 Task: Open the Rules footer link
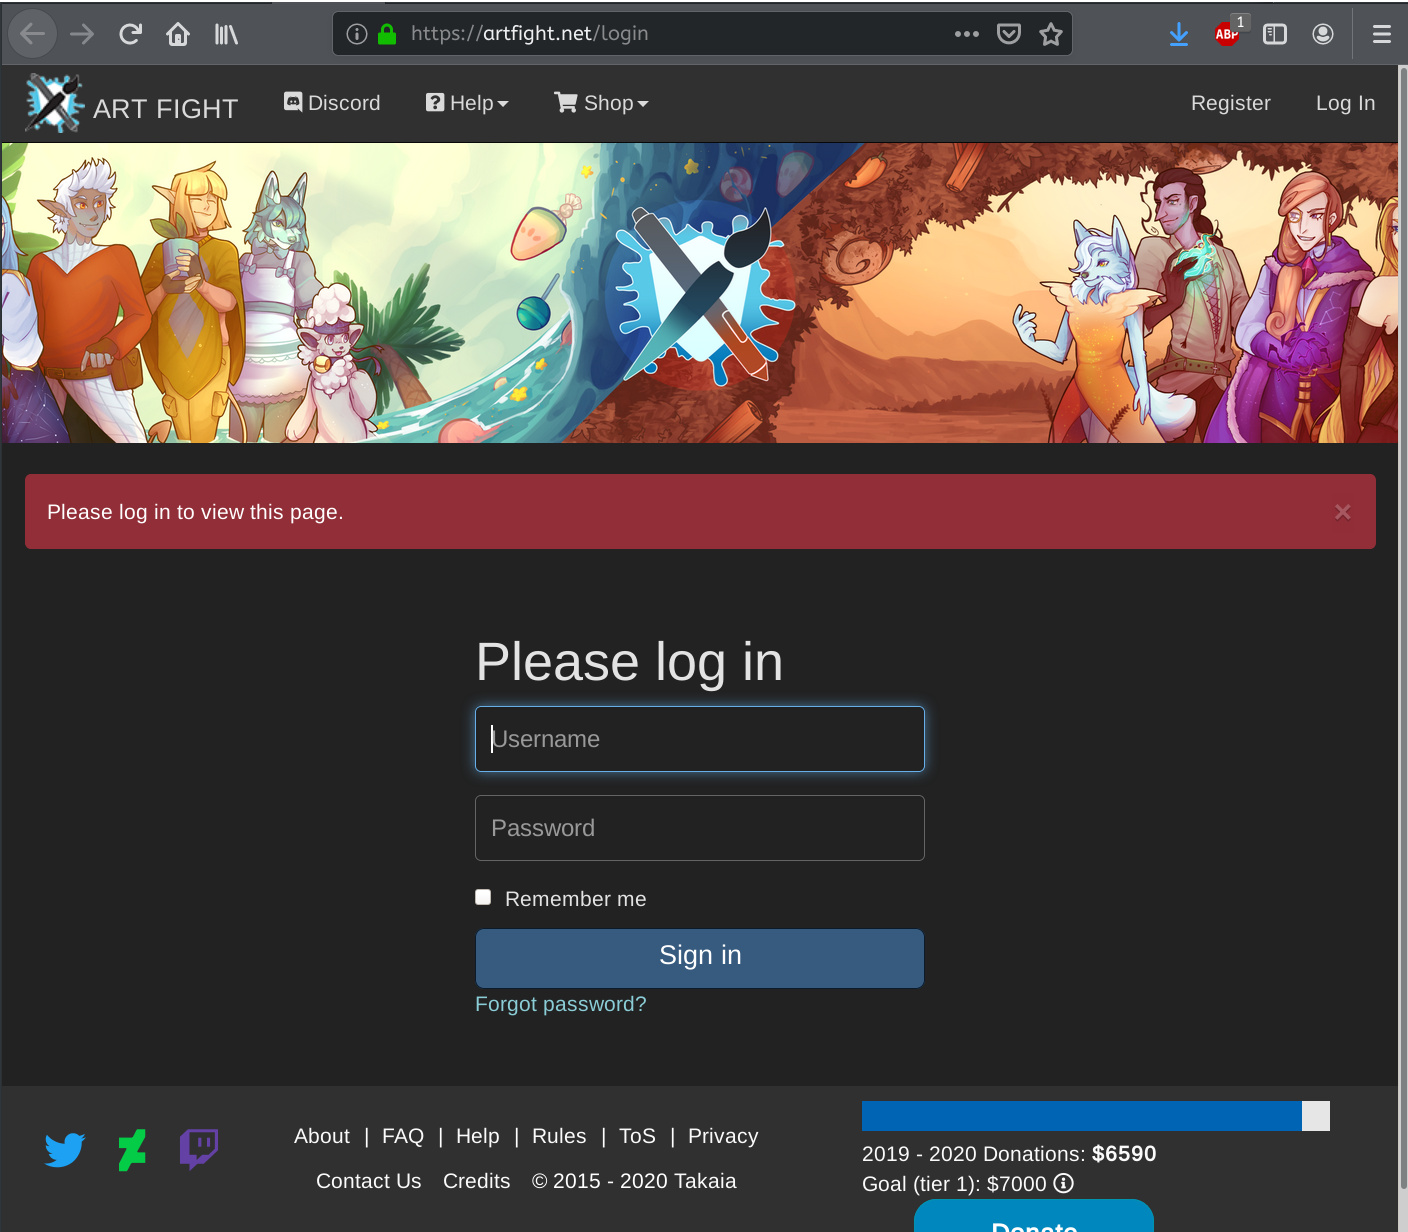pos(559,1136)
